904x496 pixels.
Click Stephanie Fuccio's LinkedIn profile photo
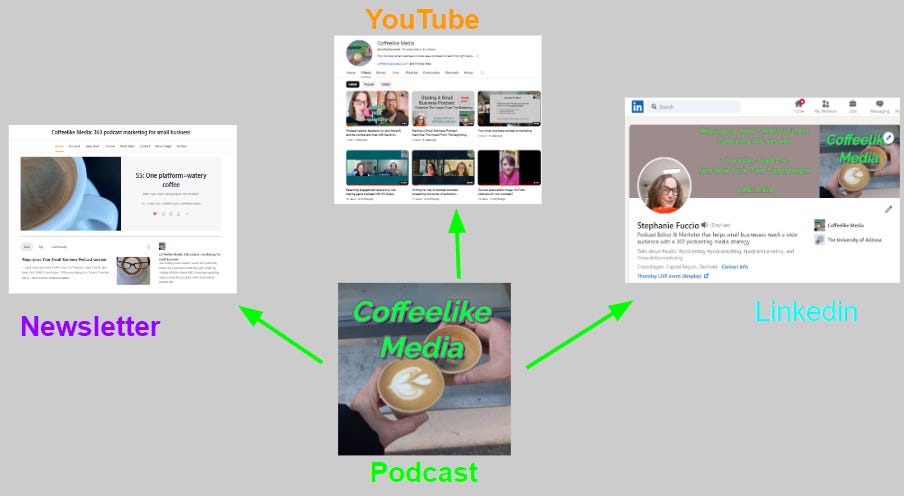pos(665,185)
